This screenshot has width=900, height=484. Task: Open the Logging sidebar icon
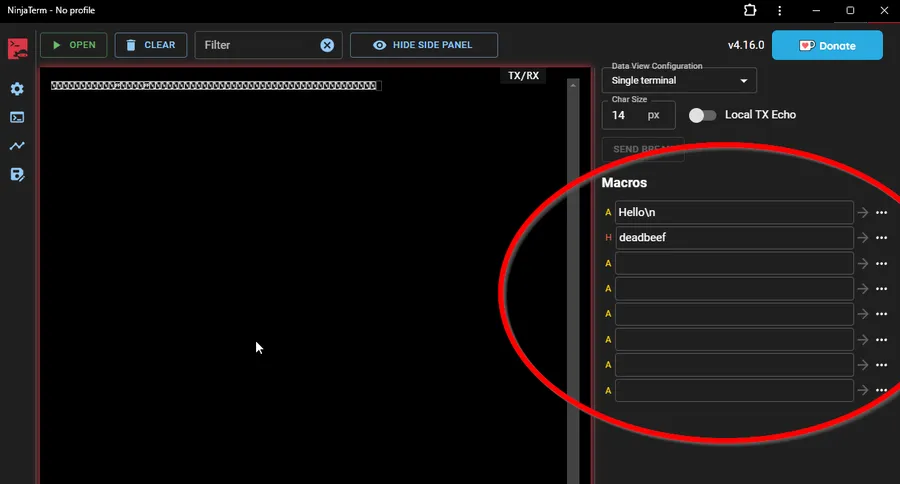[x=17, y=175]
